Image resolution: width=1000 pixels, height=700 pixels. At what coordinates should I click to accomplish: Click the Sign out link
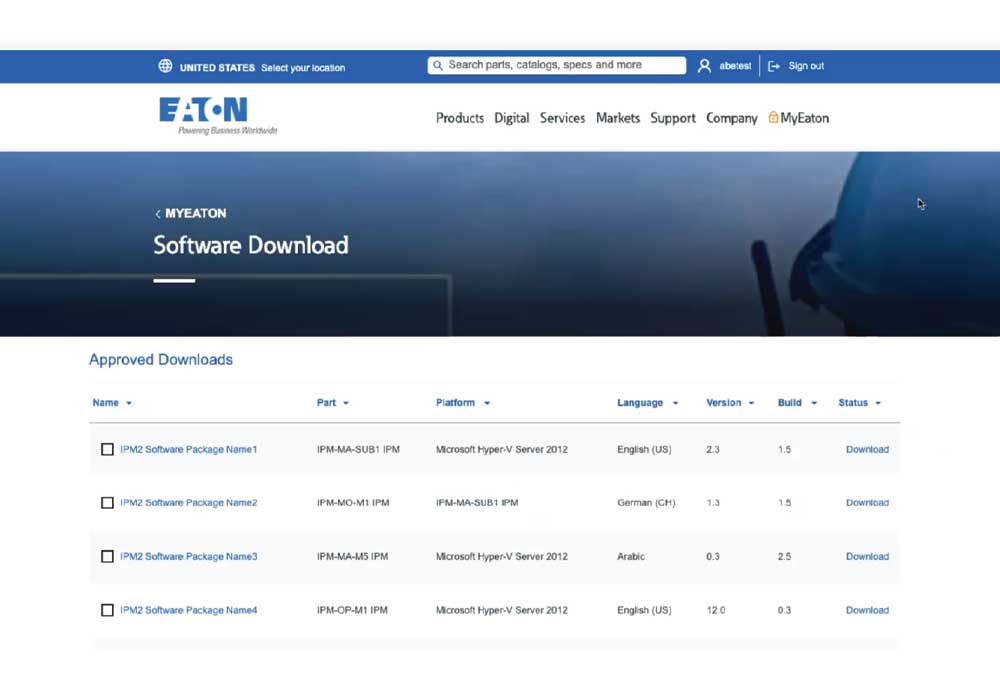tap(806, 66)
